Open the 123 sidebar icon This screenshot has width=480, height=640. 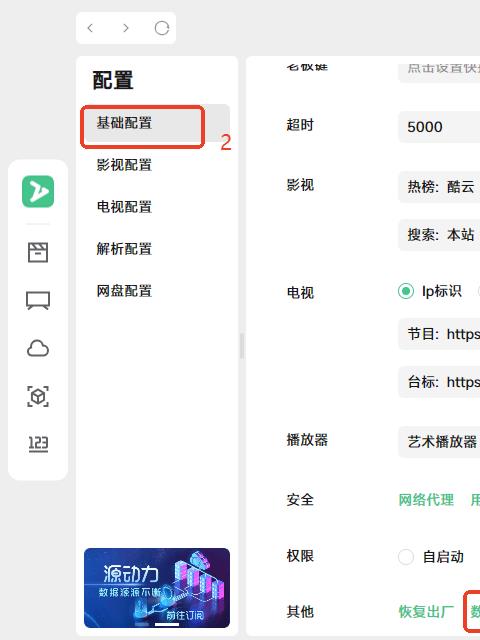tap(38, 444)
